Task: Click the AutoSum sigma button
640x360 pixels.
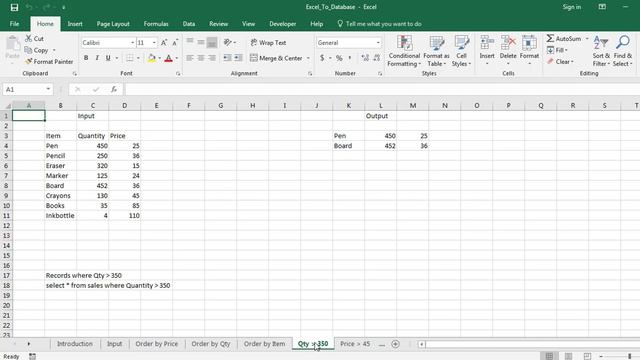Action: click(x=564, y=38)
